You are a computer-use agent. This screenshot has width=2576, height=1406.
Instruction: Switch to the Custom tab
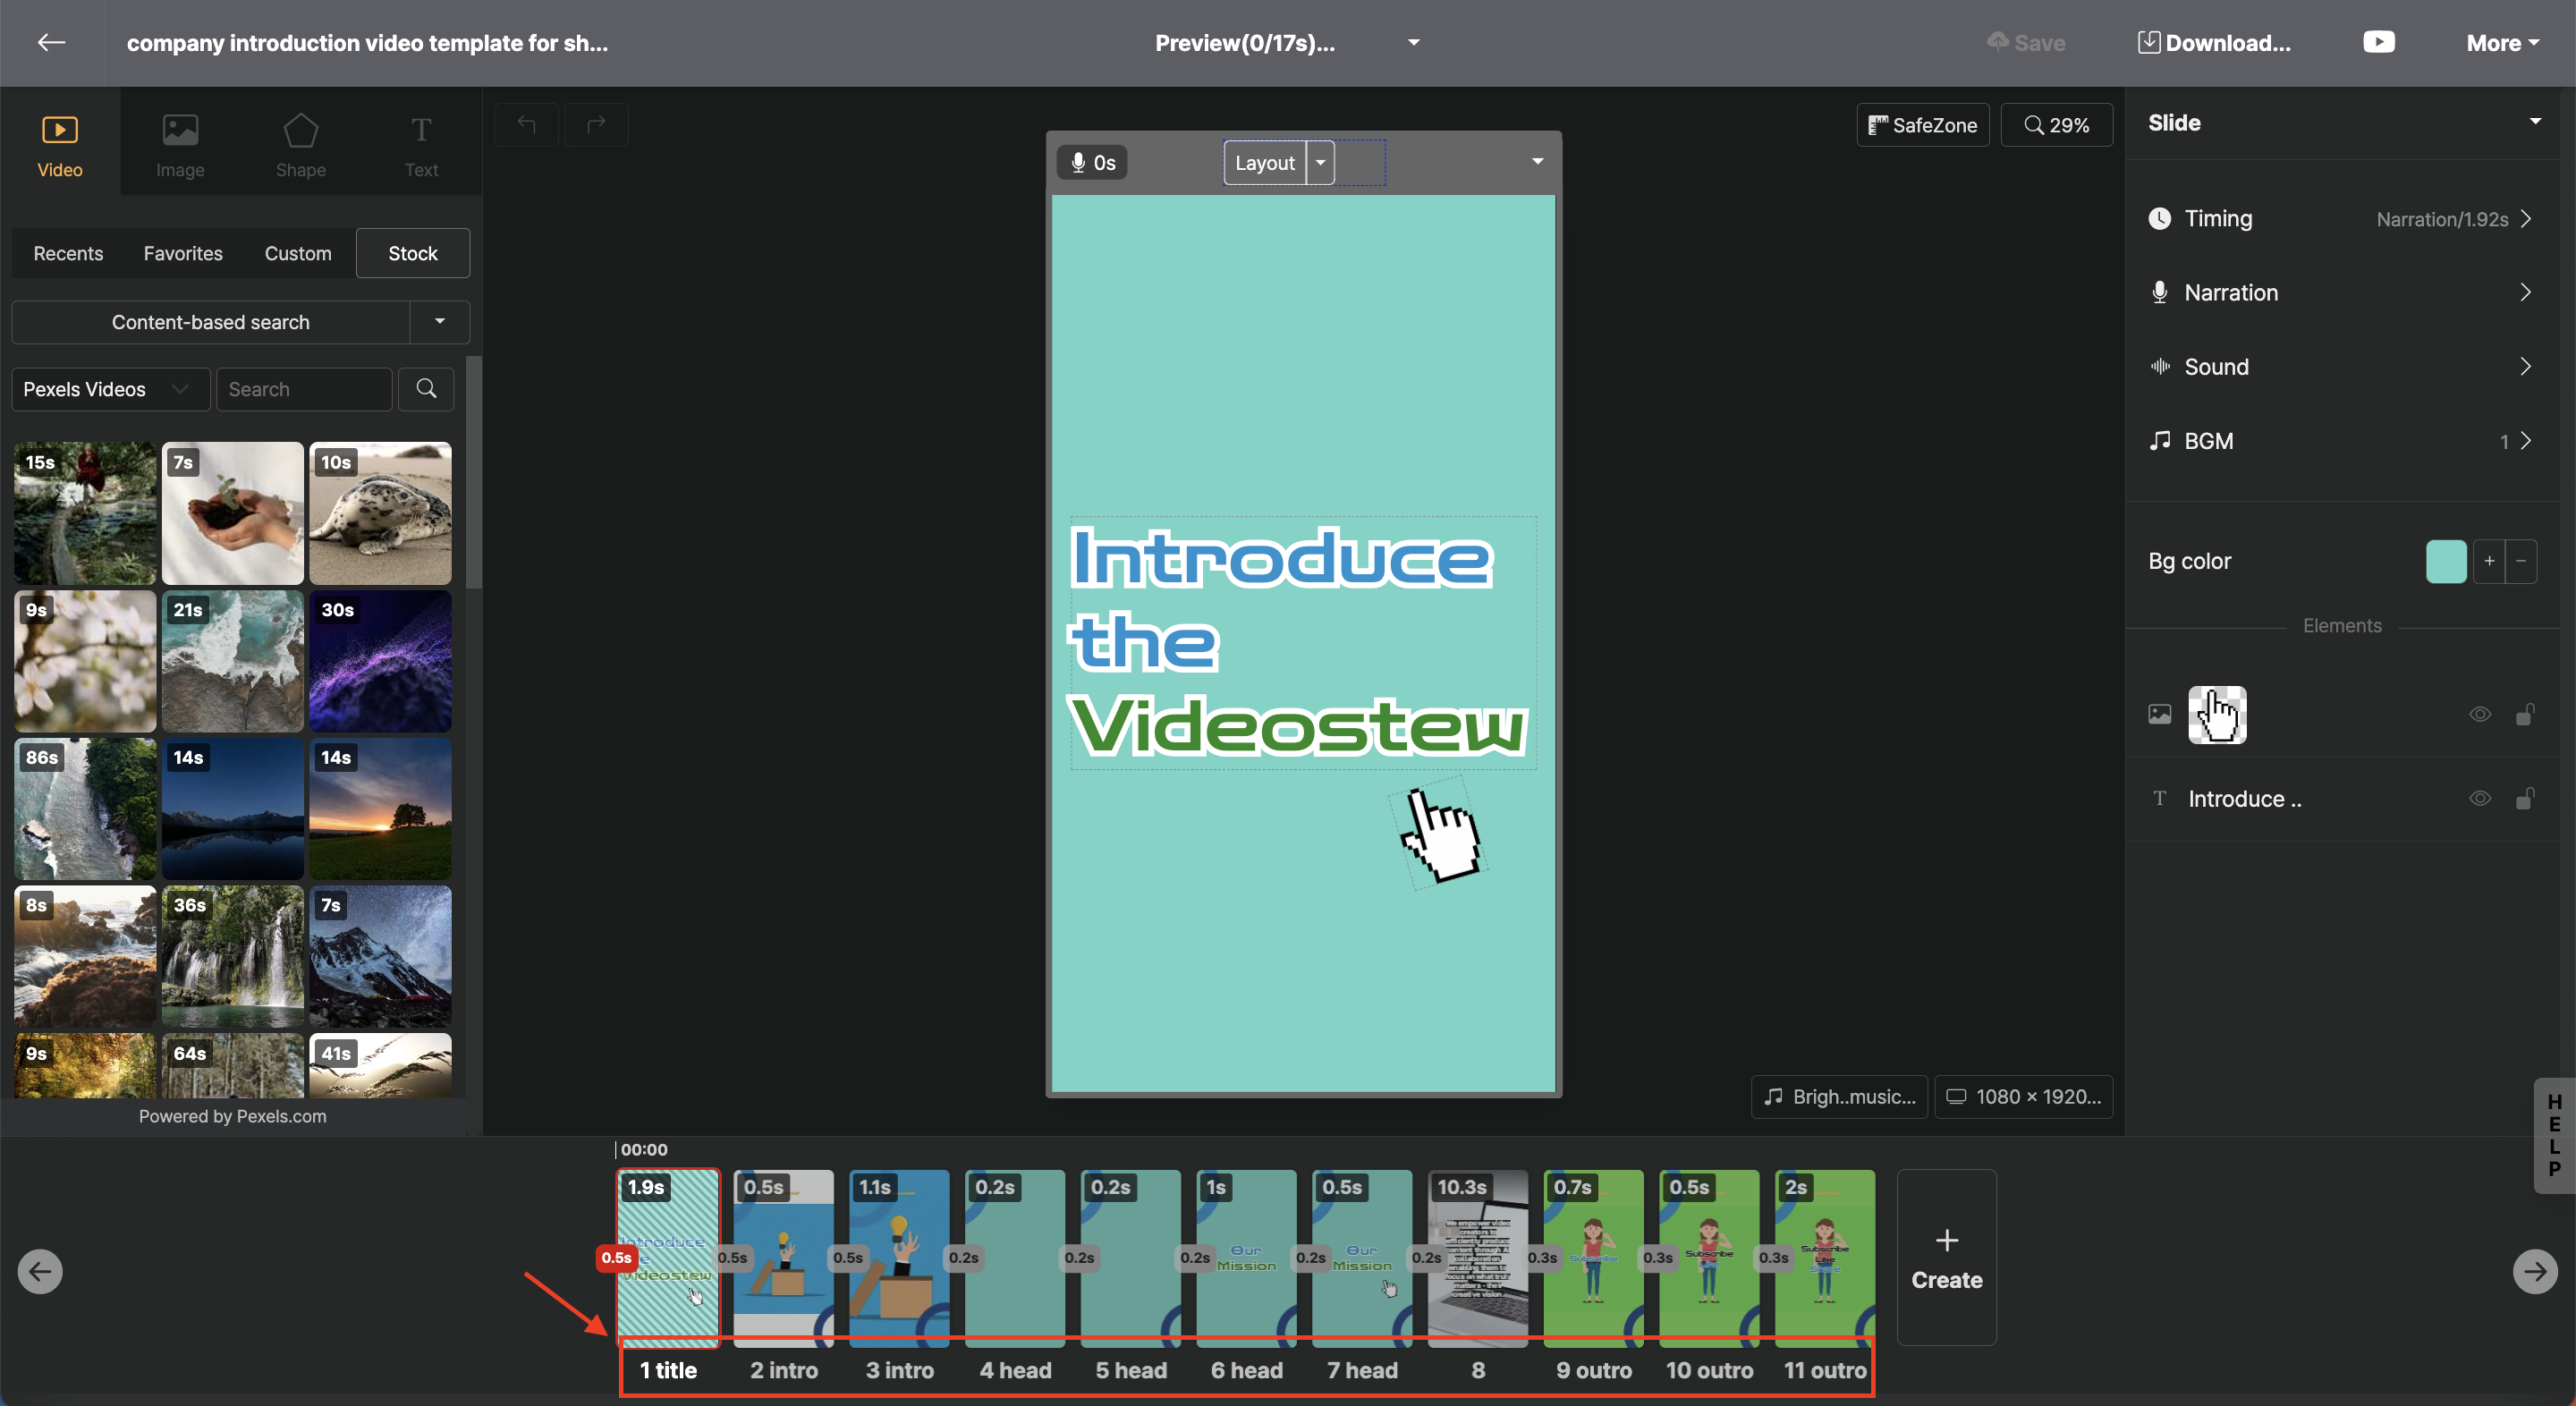[x=298, y=253]
